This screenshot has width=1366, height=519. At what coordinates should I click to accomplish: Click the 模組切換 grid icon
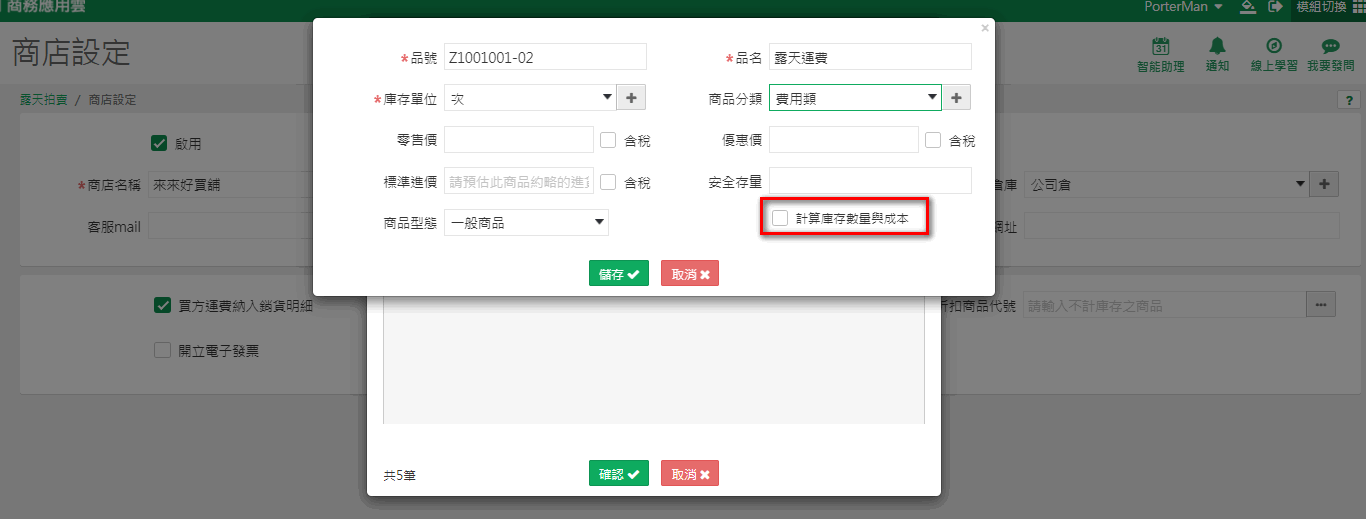[x=1358, y=7]
